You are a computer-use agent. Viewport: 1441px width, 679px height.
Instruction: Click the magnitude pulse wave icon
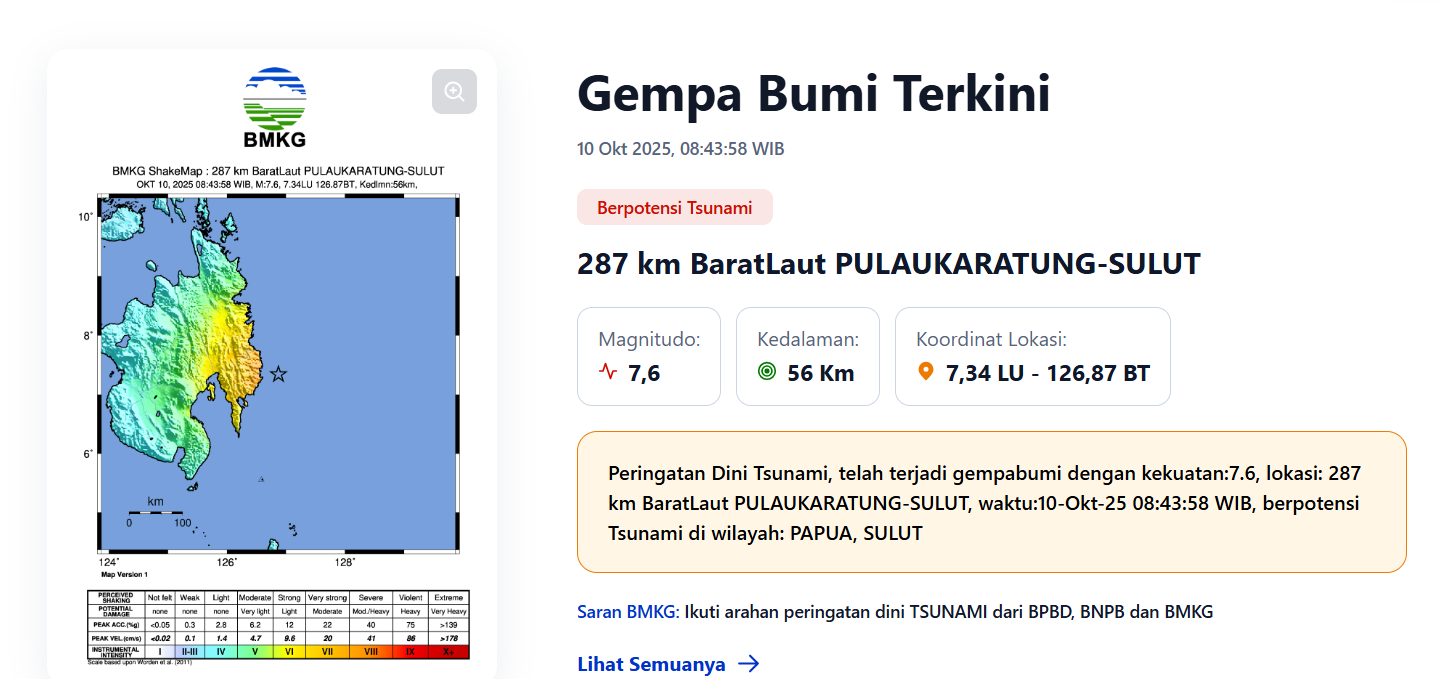(x=608, y=372)
